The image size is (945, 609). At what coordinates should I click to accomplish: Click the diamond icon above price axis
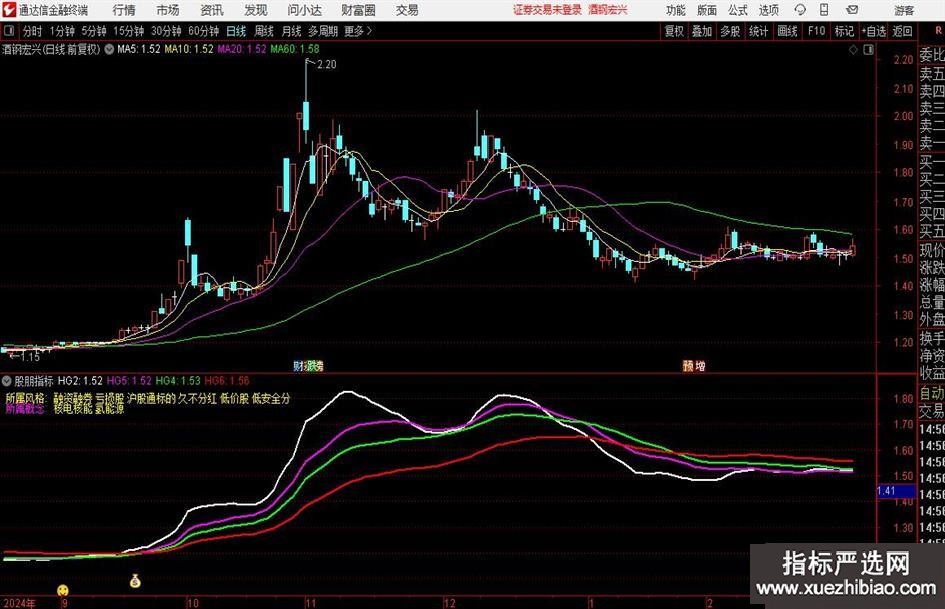[x=853, y=50]
